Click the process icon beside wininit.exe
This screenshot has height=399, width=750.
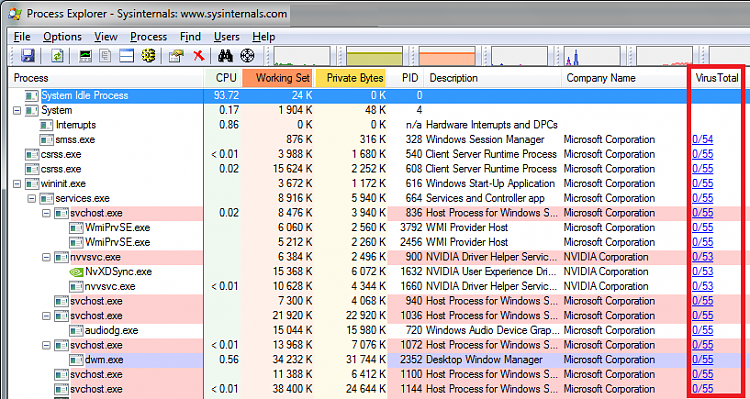coord(32,184)
